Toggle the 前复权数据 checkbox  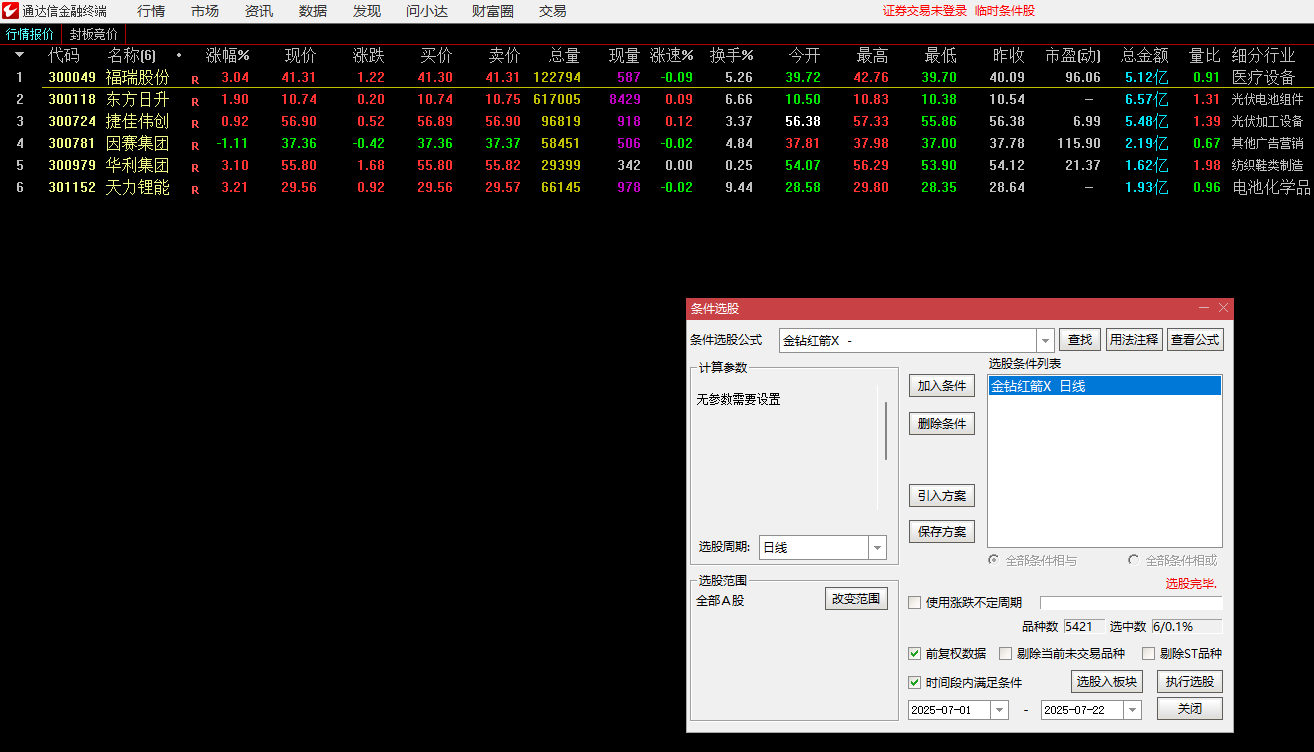914,654
